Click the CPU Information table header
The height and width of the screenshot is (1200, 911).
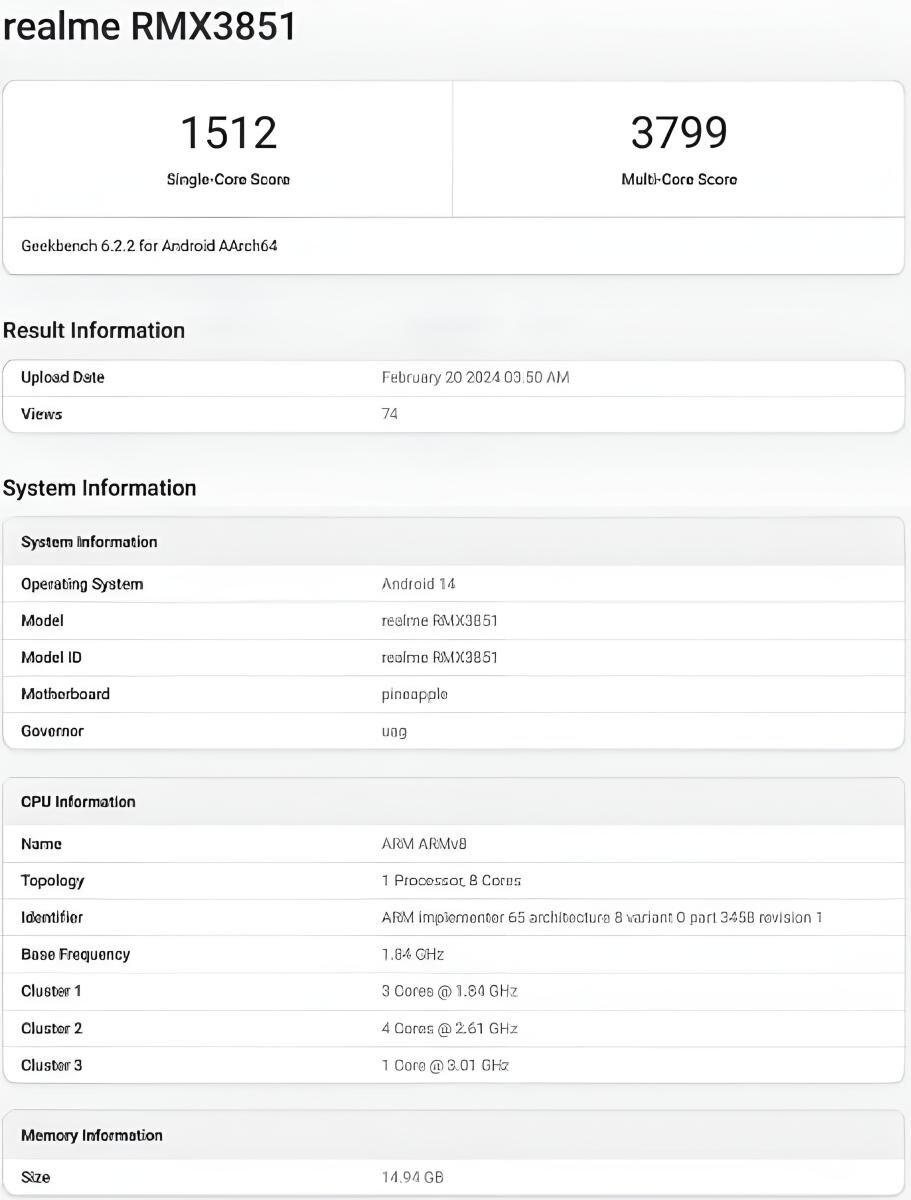pos(78,802)
